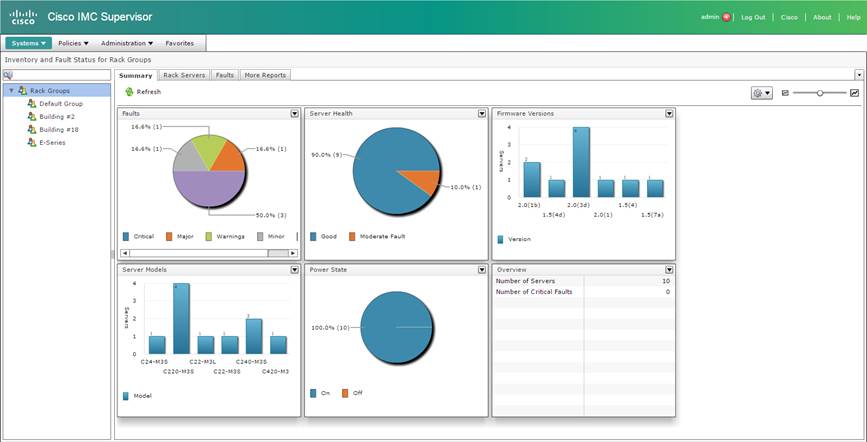Click the Cisco logo in the header
The width and height of the screenshot is (867, 442).
[23, 17]
